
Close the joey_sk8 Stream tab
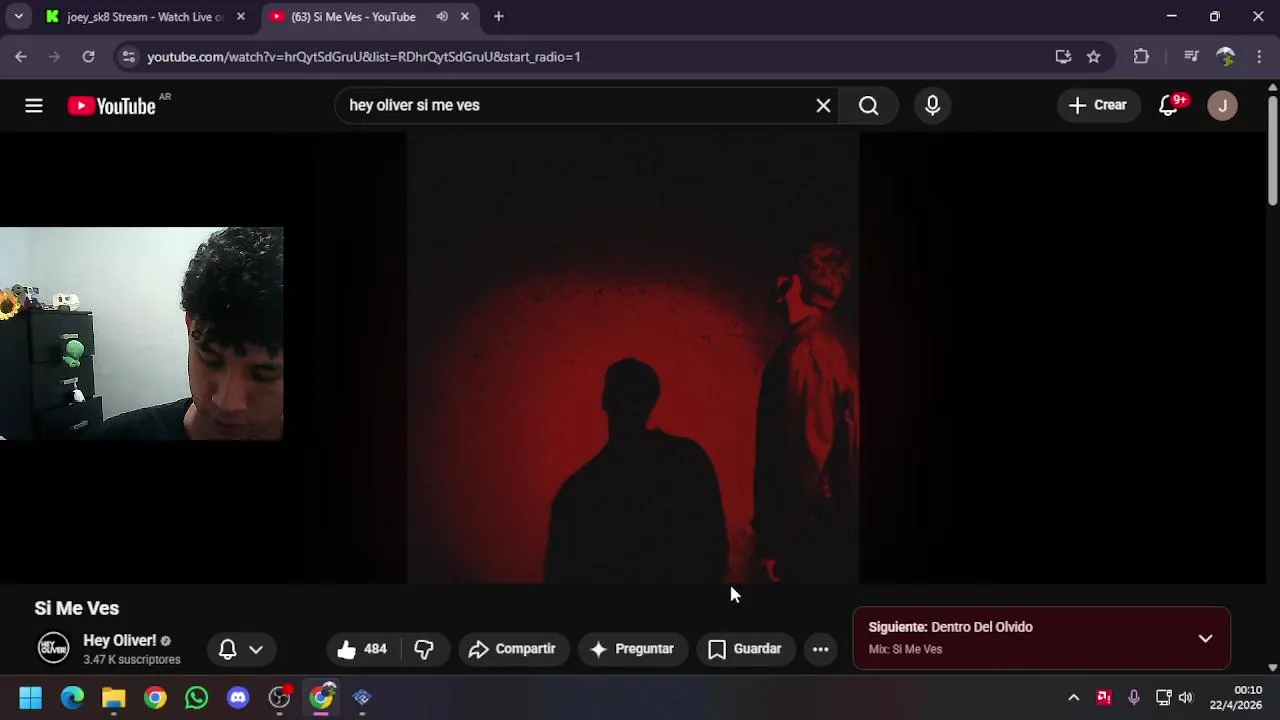click(x=240, y=17)
